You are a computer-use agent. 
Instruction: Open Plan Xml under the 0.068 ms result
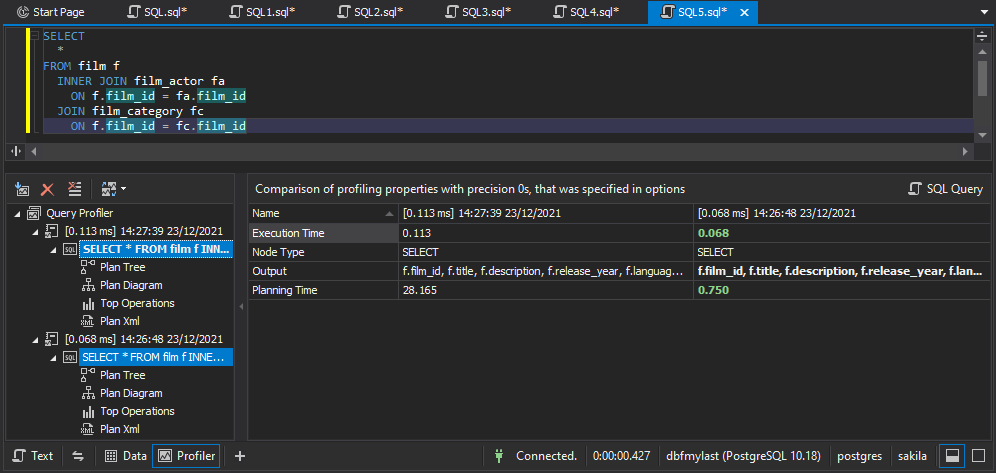point(119,429)
